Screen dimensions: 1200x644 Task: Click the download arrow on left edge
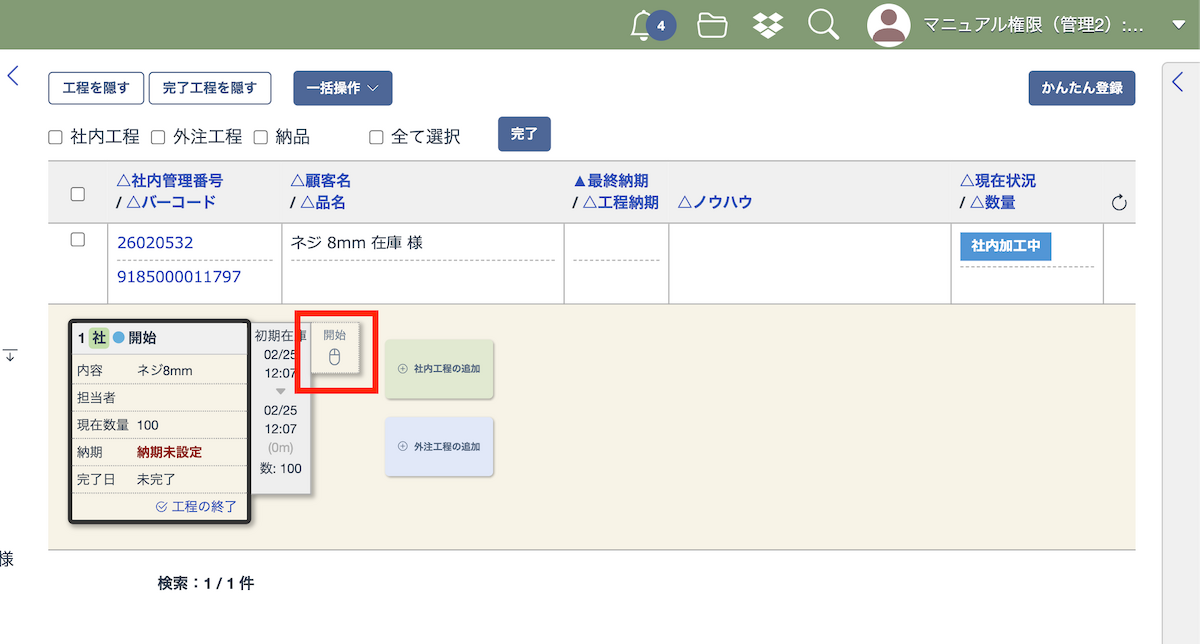click(x=10, y=355)
